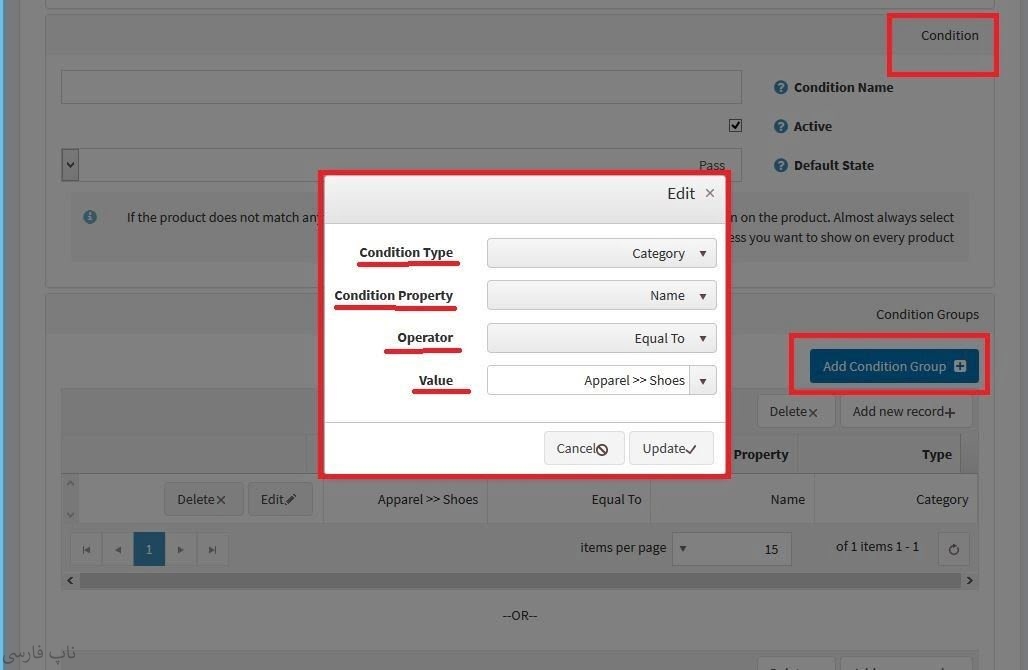
Task: Refresh the condition grid with the reload icon
Action: pyautogui.click(x=953, y=549)
